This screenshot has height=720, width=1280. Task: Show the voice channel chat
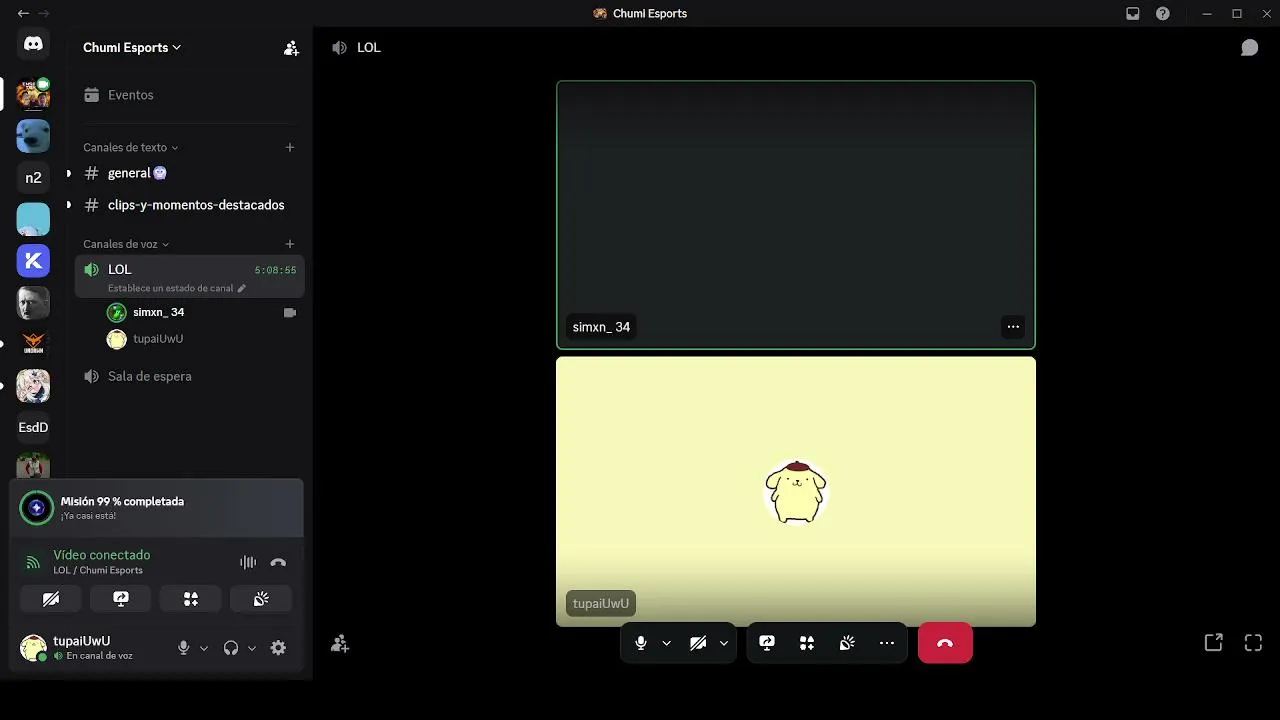pos(1249,48)
